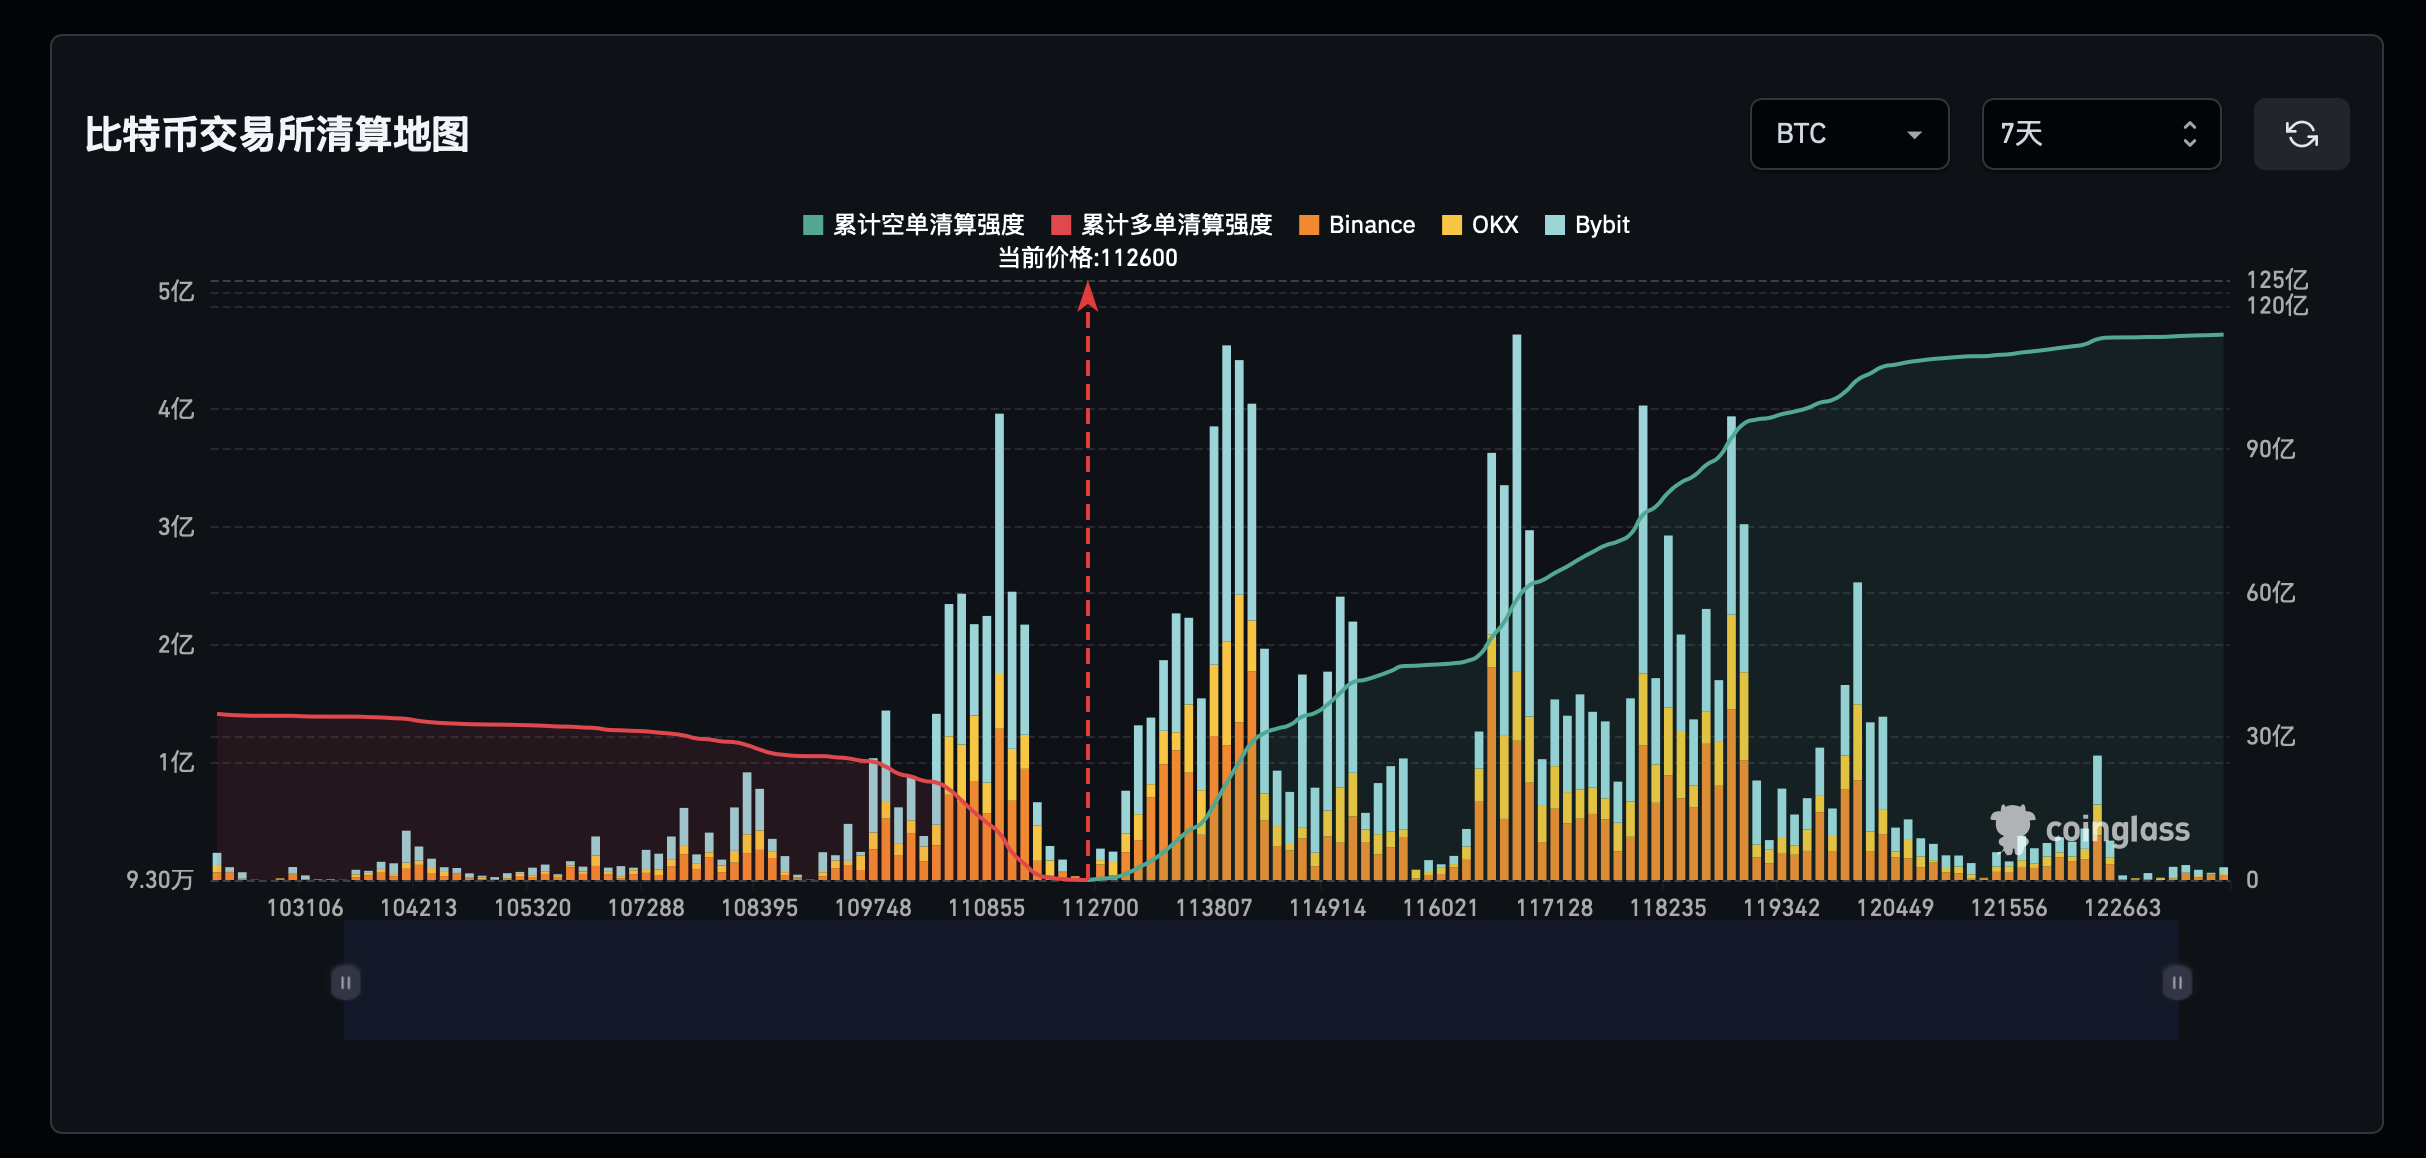Image resolution: width=2426 pixels, height=1158 pixels.
Task: Toggle Binance legend series visibility
Action: coord(1357,225)
